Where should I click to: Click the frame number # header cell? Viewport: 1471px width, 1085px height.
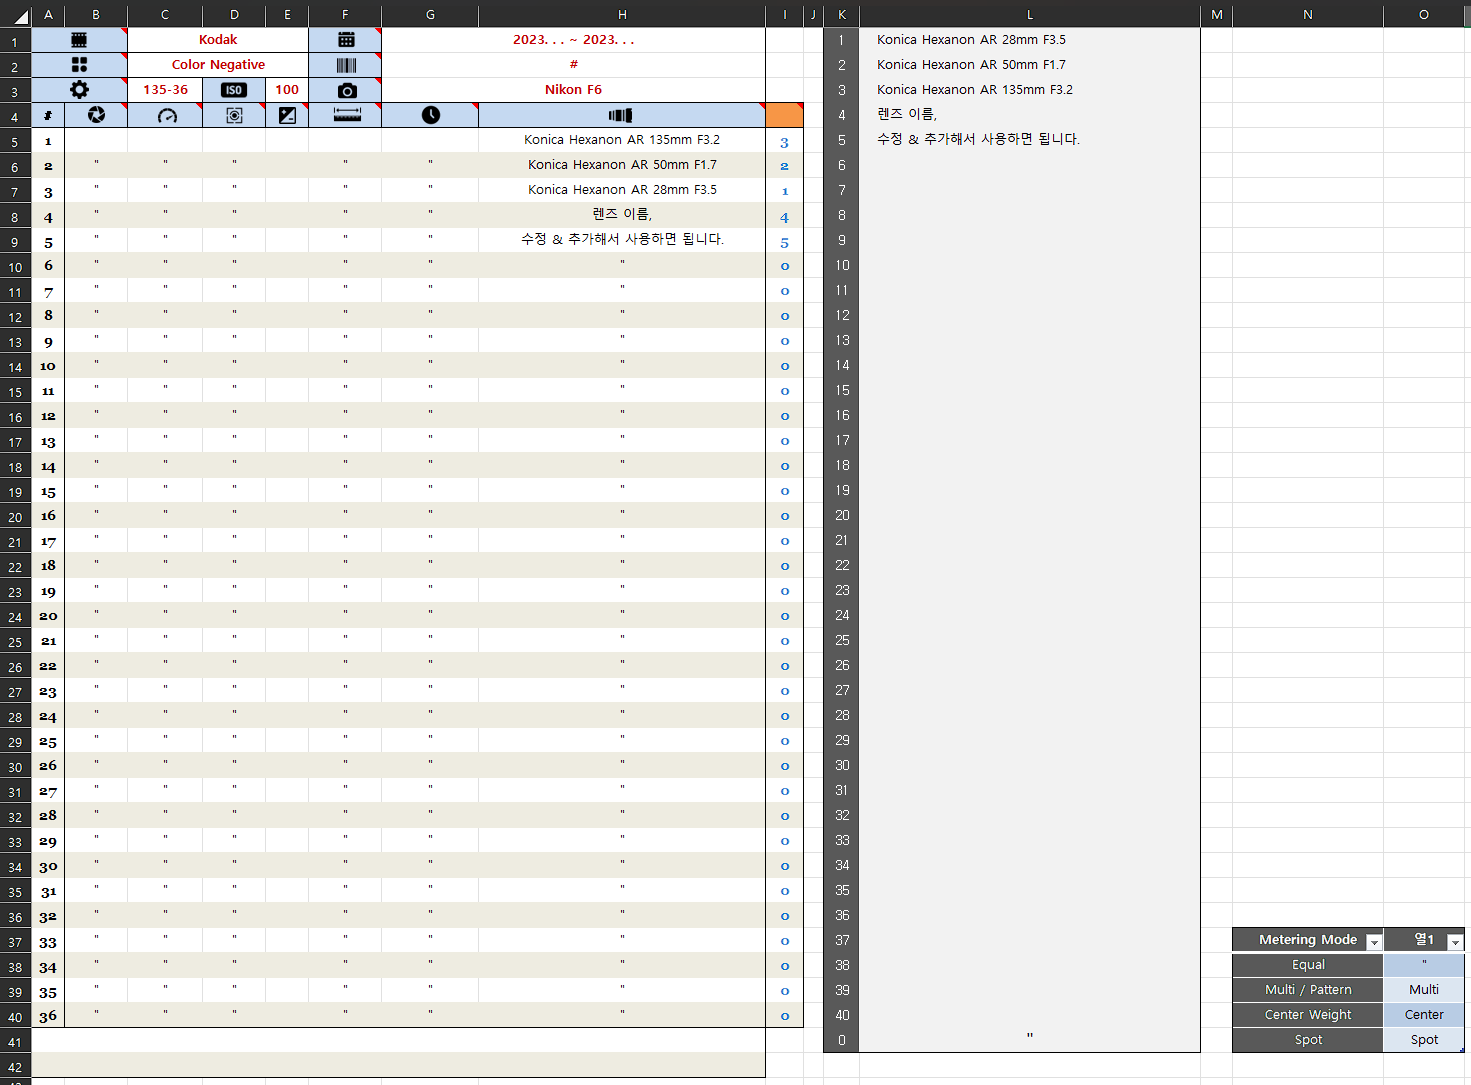click(x=48, y=115)
